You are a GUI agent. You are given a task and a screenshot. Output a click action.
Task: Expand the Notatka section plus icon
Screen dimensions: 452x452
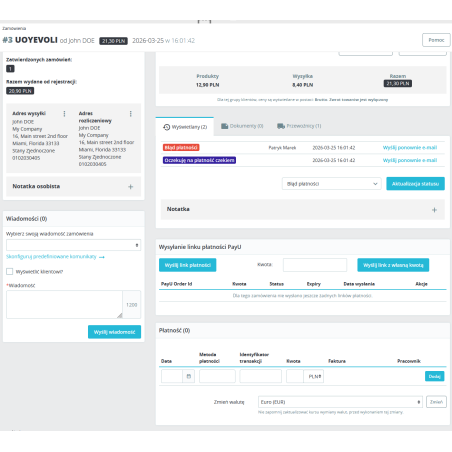pos(434,210)
